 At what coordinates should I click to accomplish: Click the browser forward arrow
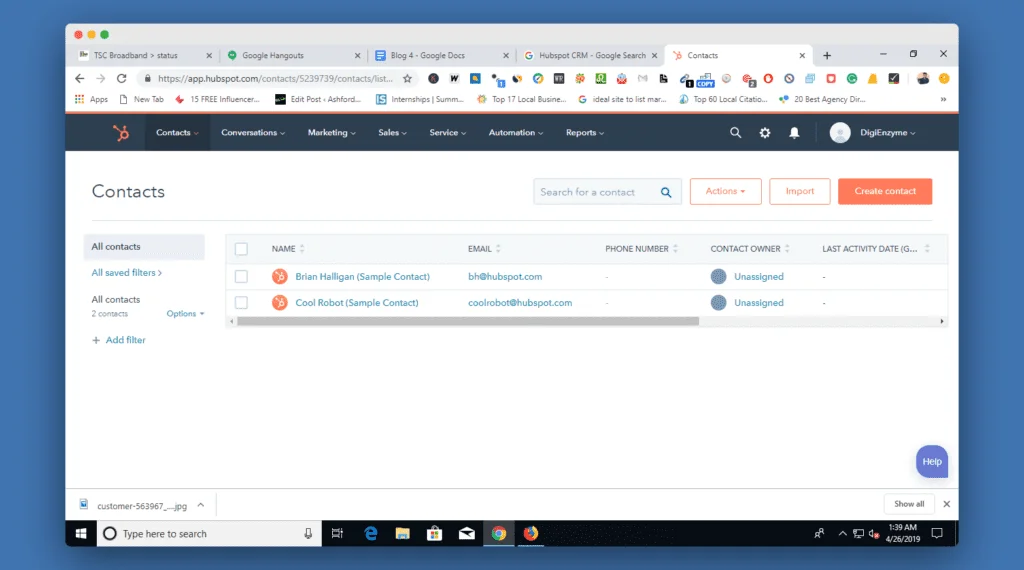click(x=101, y=78)
